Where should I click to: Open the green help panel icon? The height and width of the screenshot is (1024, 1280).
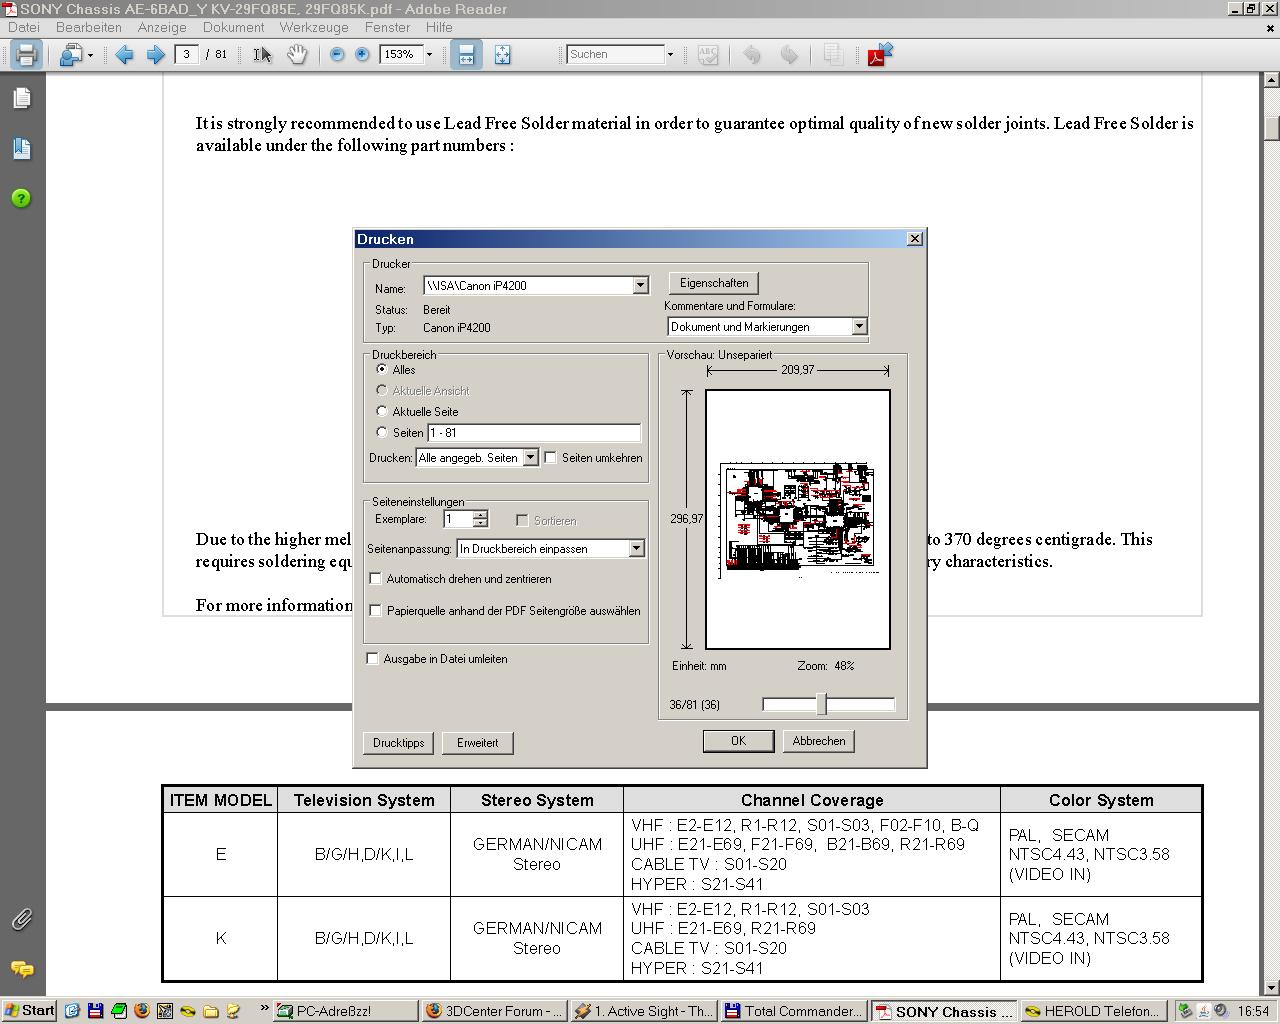tap(22, 198)
